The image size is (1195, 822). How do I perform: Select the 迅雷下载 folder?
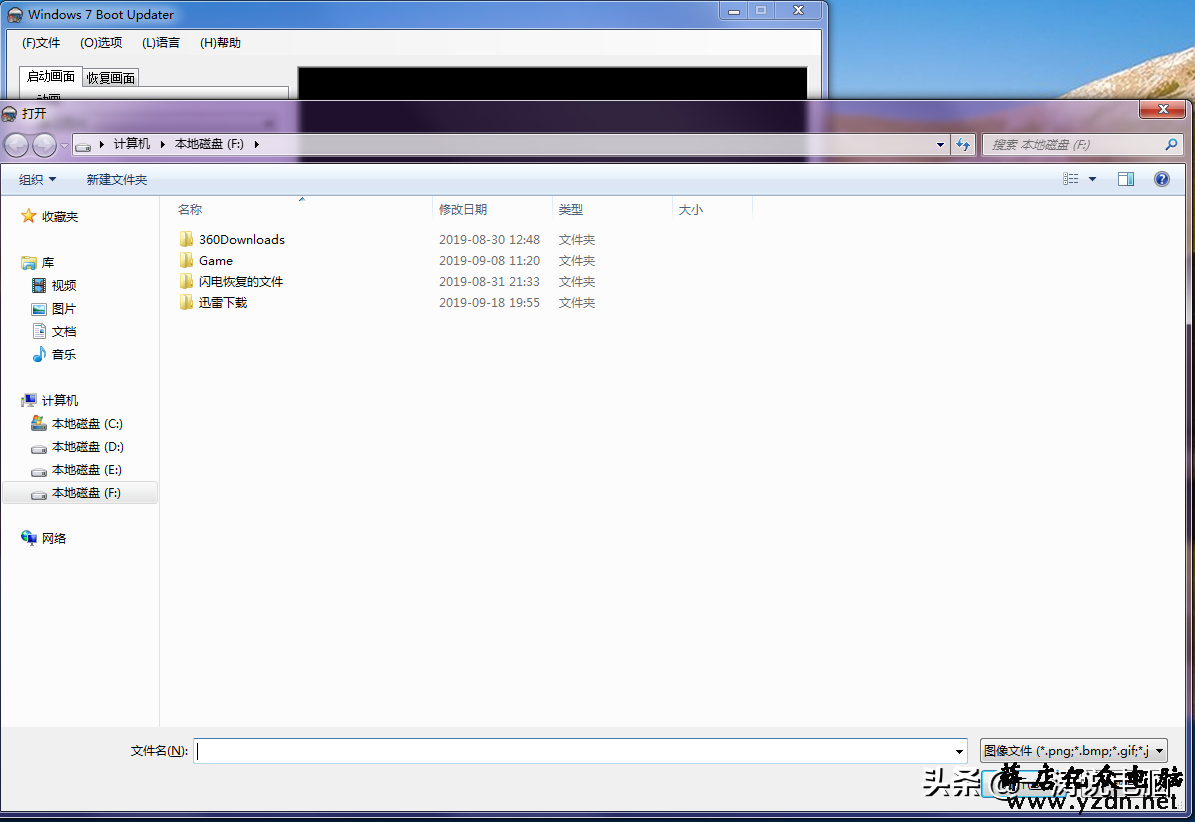pos(223,302)
